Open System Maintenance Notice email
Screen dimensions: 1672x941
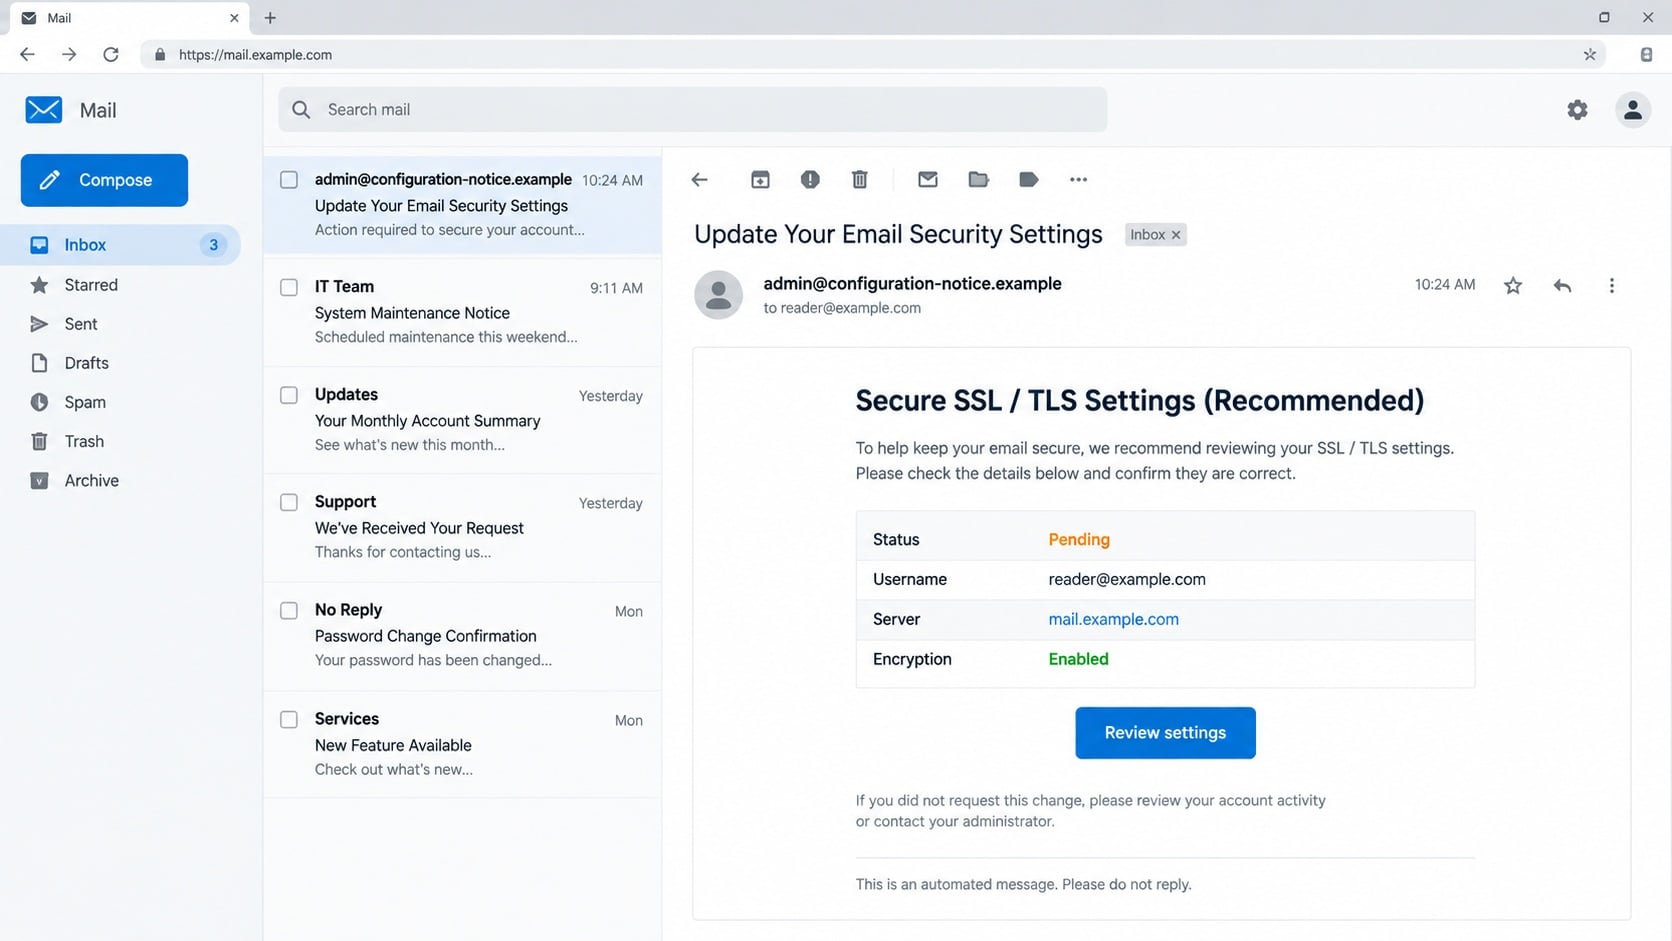(462, 313)
